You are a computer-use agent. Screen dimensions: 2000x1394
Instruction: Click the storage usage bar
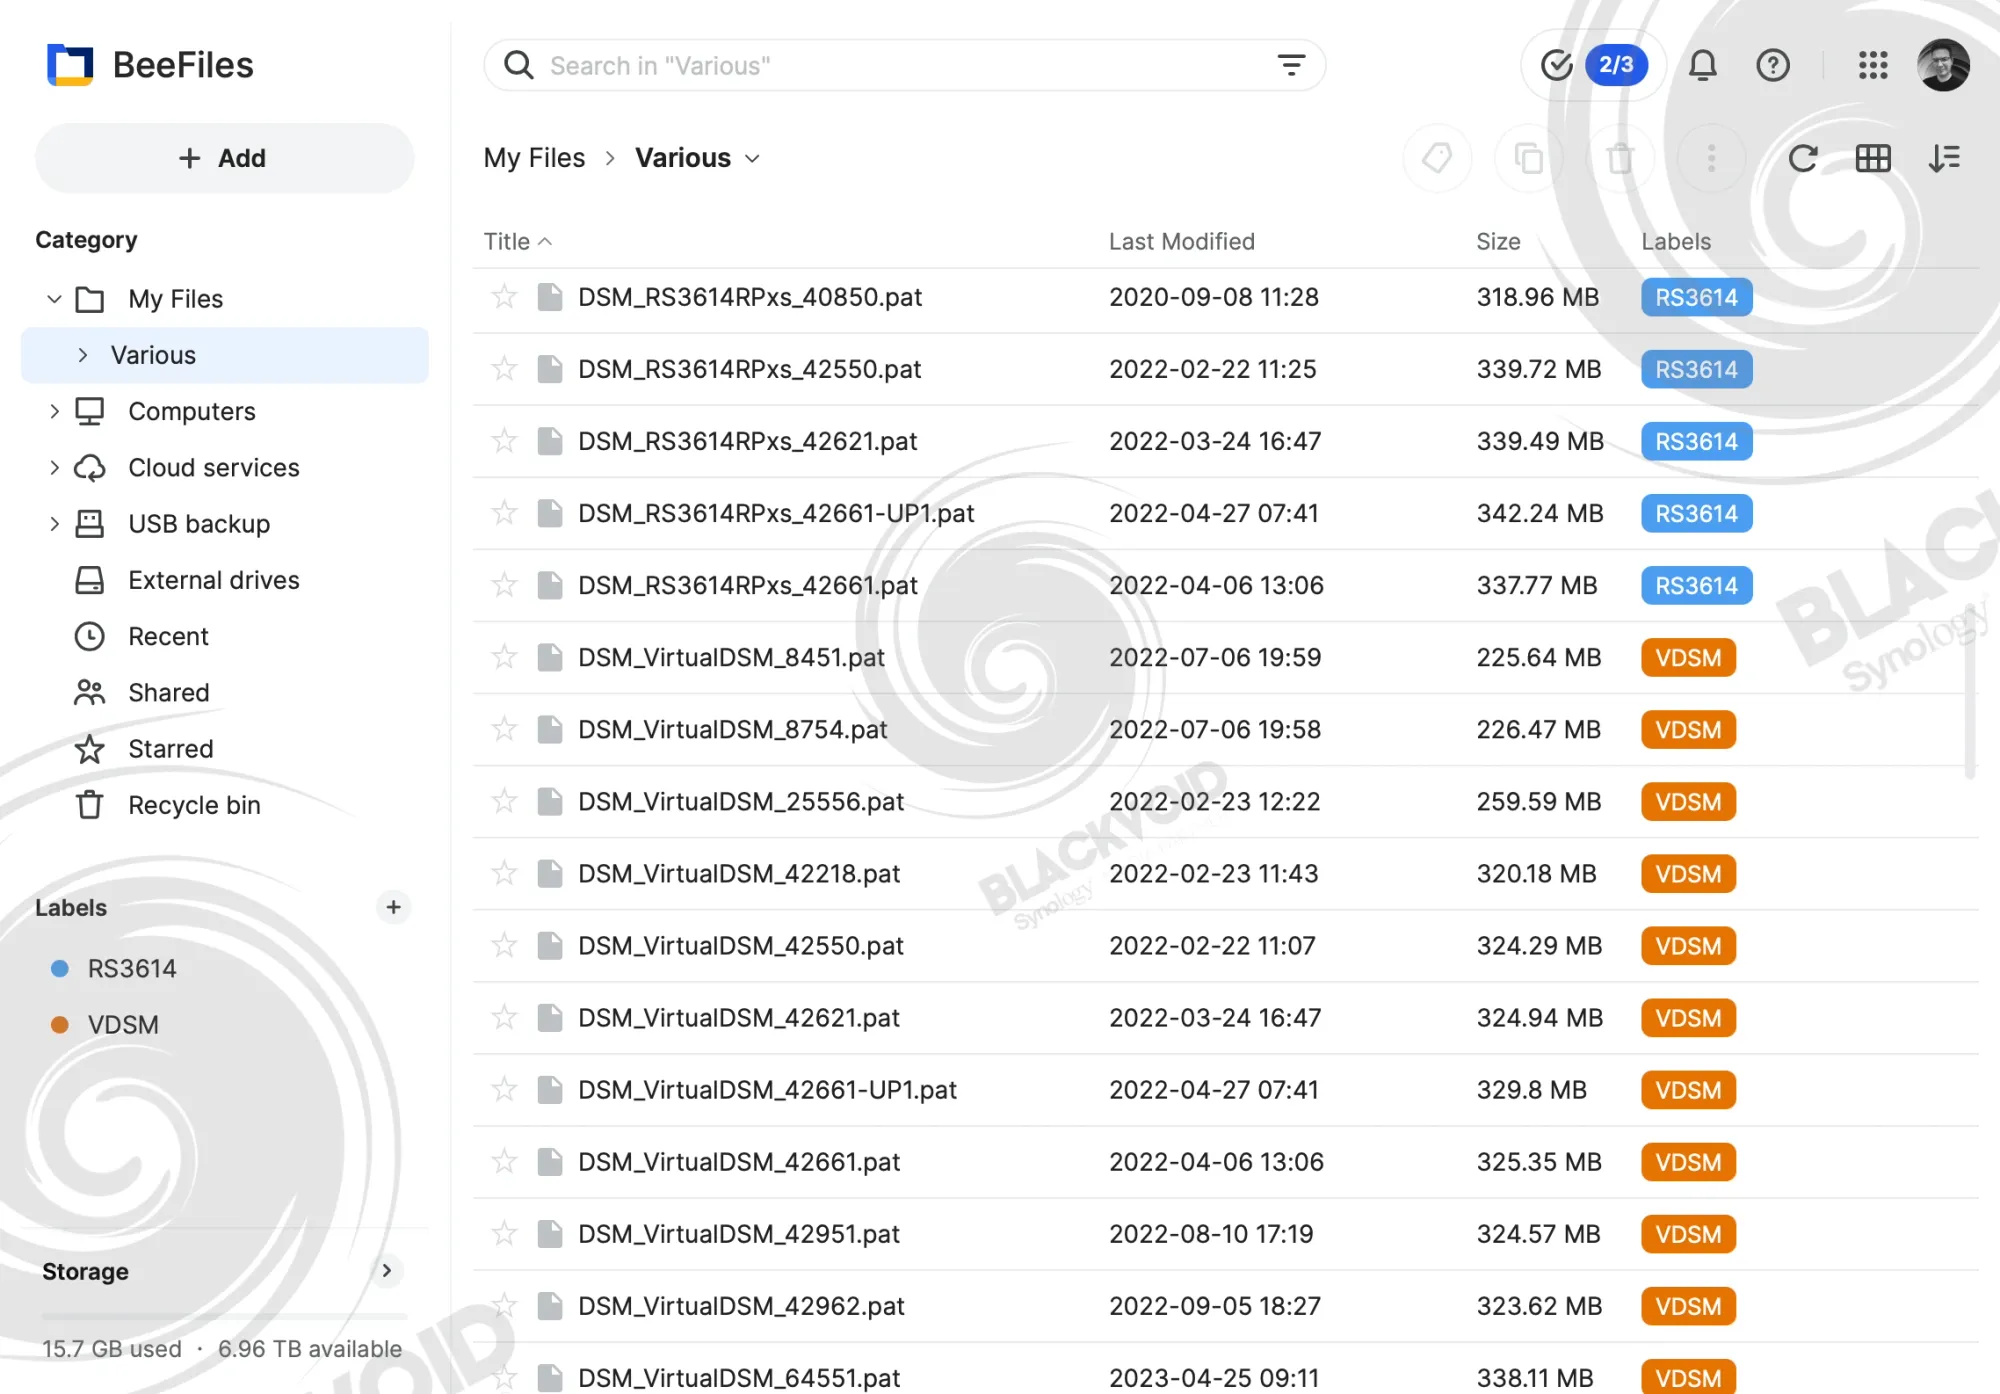224,1315
